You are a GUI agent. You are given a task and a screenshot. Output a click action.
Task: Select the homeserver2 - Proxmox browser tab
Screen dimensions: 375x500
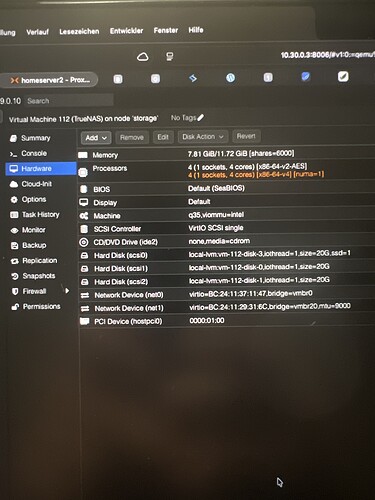(49, 80)
